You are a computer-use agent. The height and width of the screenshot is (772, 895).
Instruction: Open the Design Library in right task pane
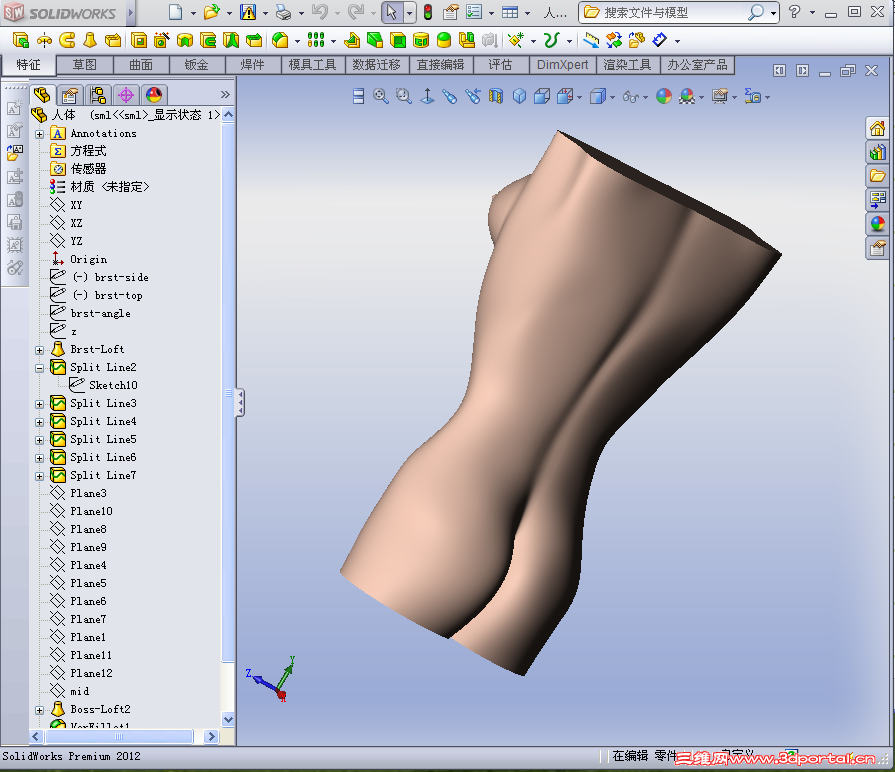pyautogui.click(x=878, y=152)
